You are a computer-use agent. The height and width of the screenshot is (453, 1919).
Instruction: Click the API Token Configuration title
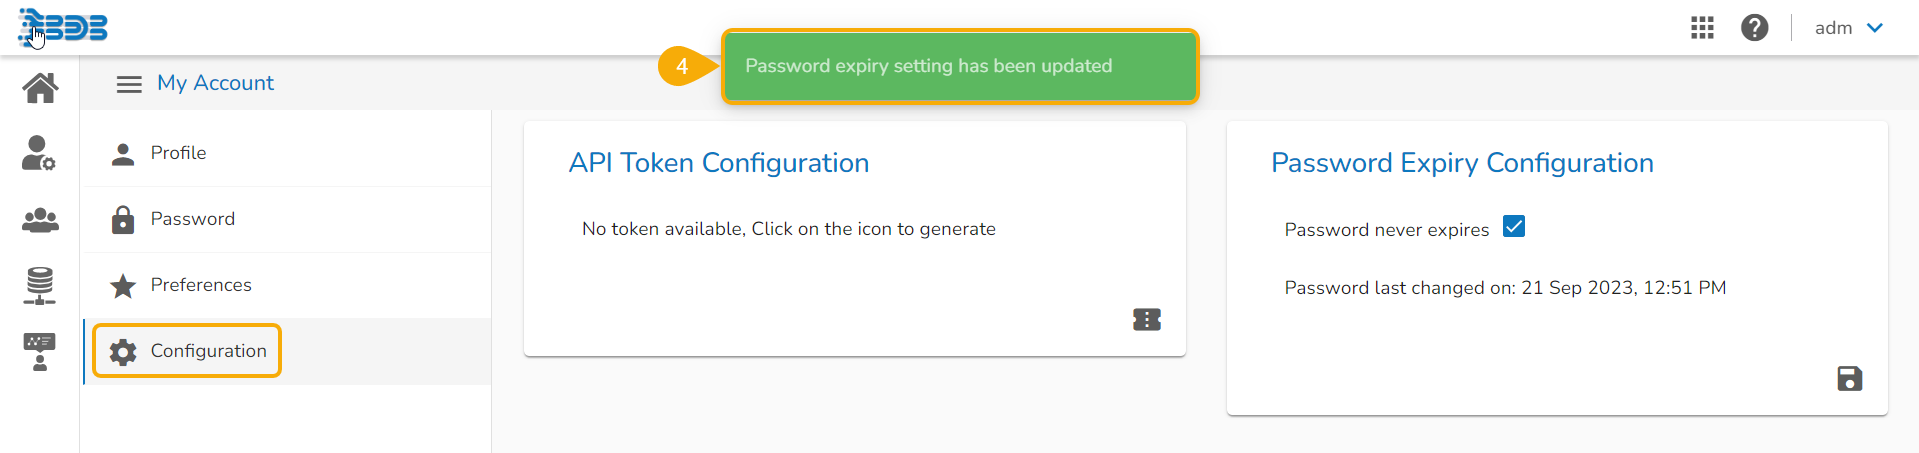point(718,163)
